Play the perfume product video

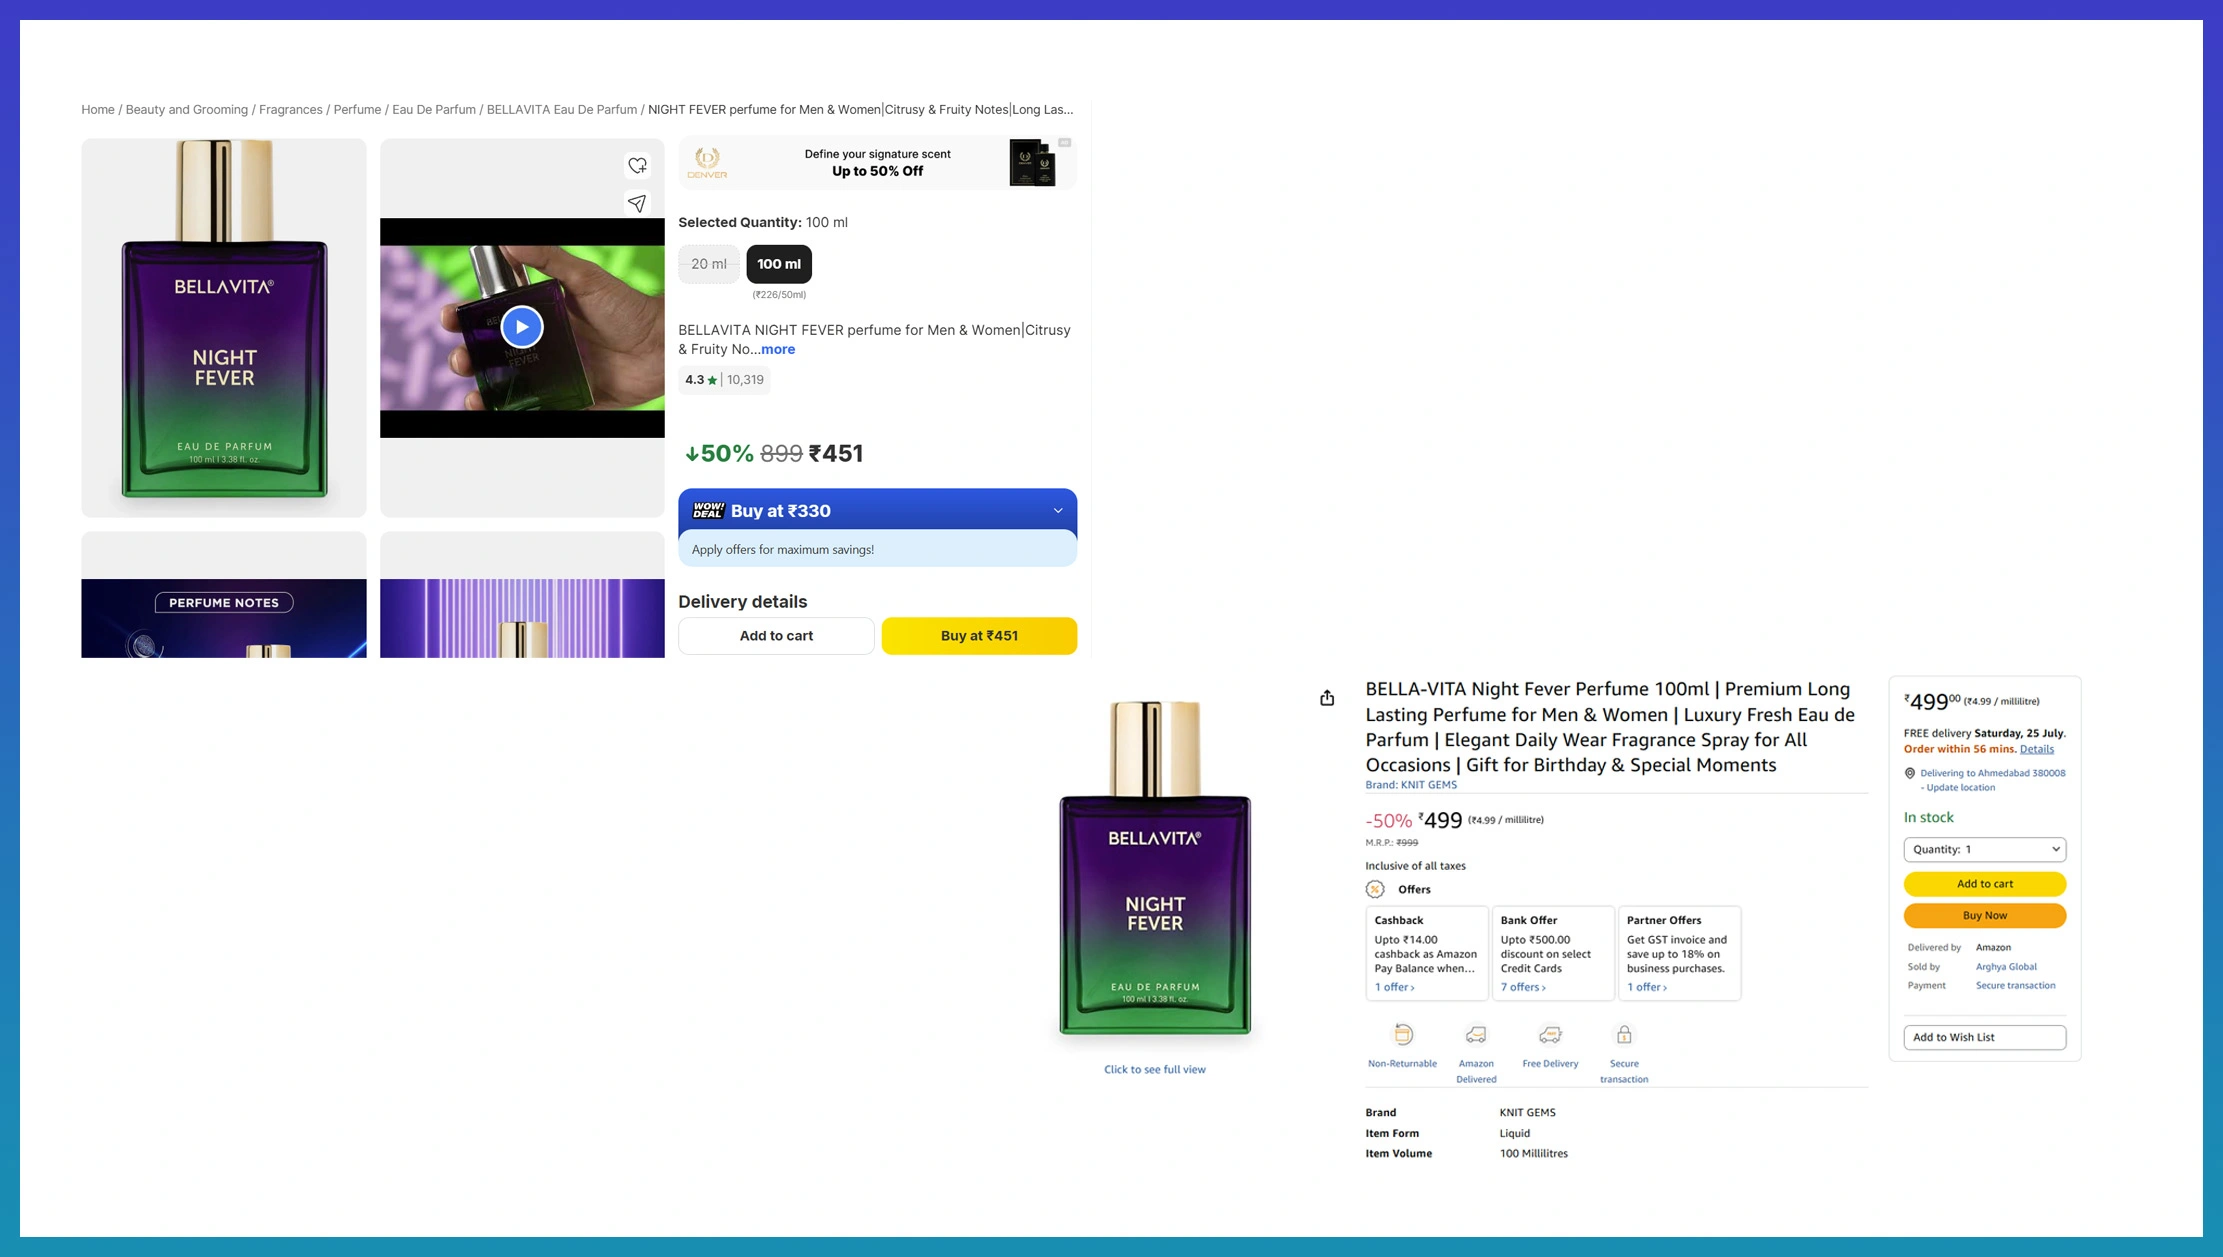pos(522,327)
